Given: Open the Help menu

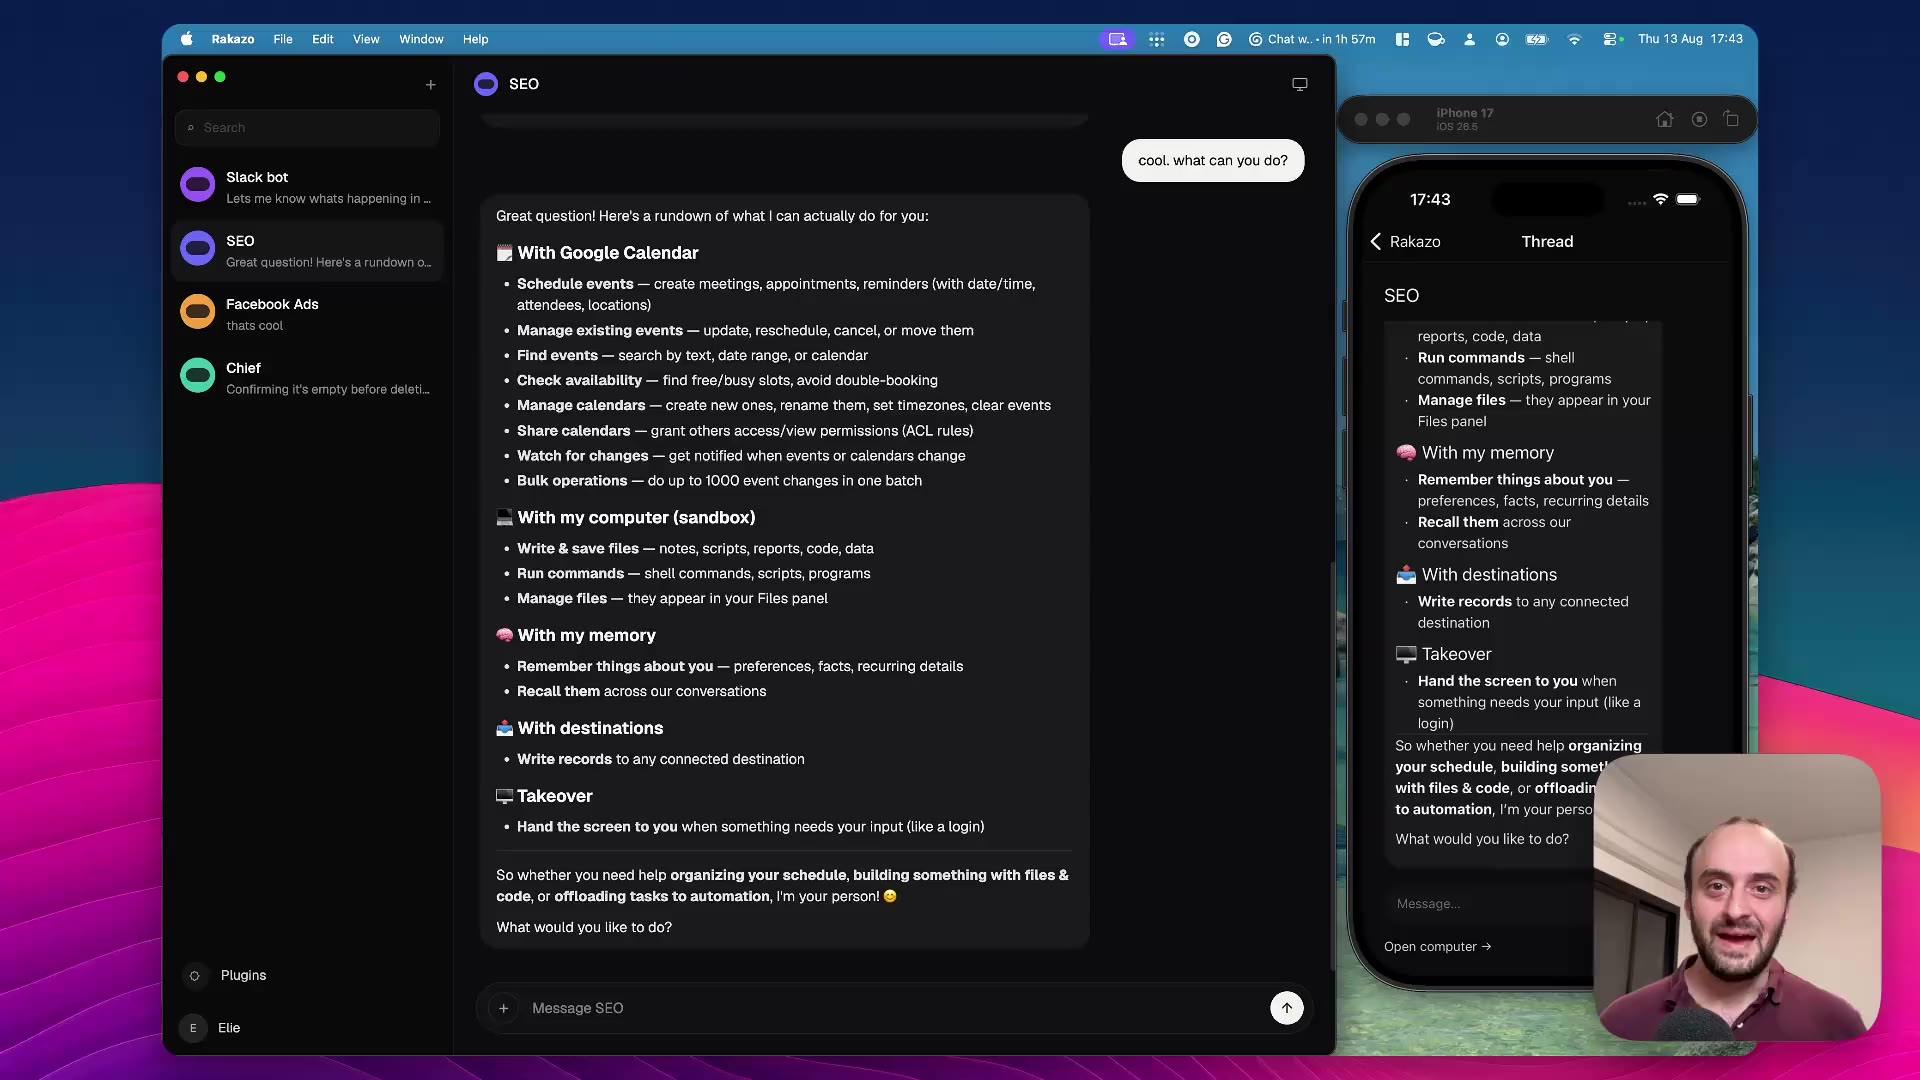Looking at the screenshot, I should (x=475, y=39).
